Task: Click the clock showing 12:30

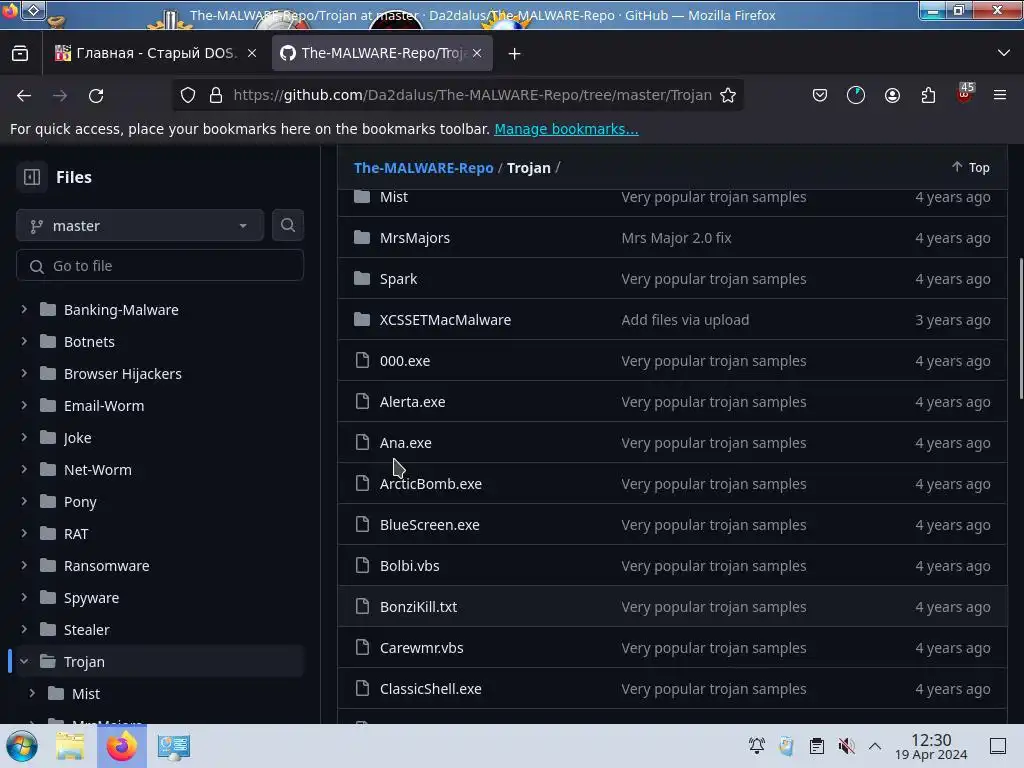Action: [x=931, y=746]
